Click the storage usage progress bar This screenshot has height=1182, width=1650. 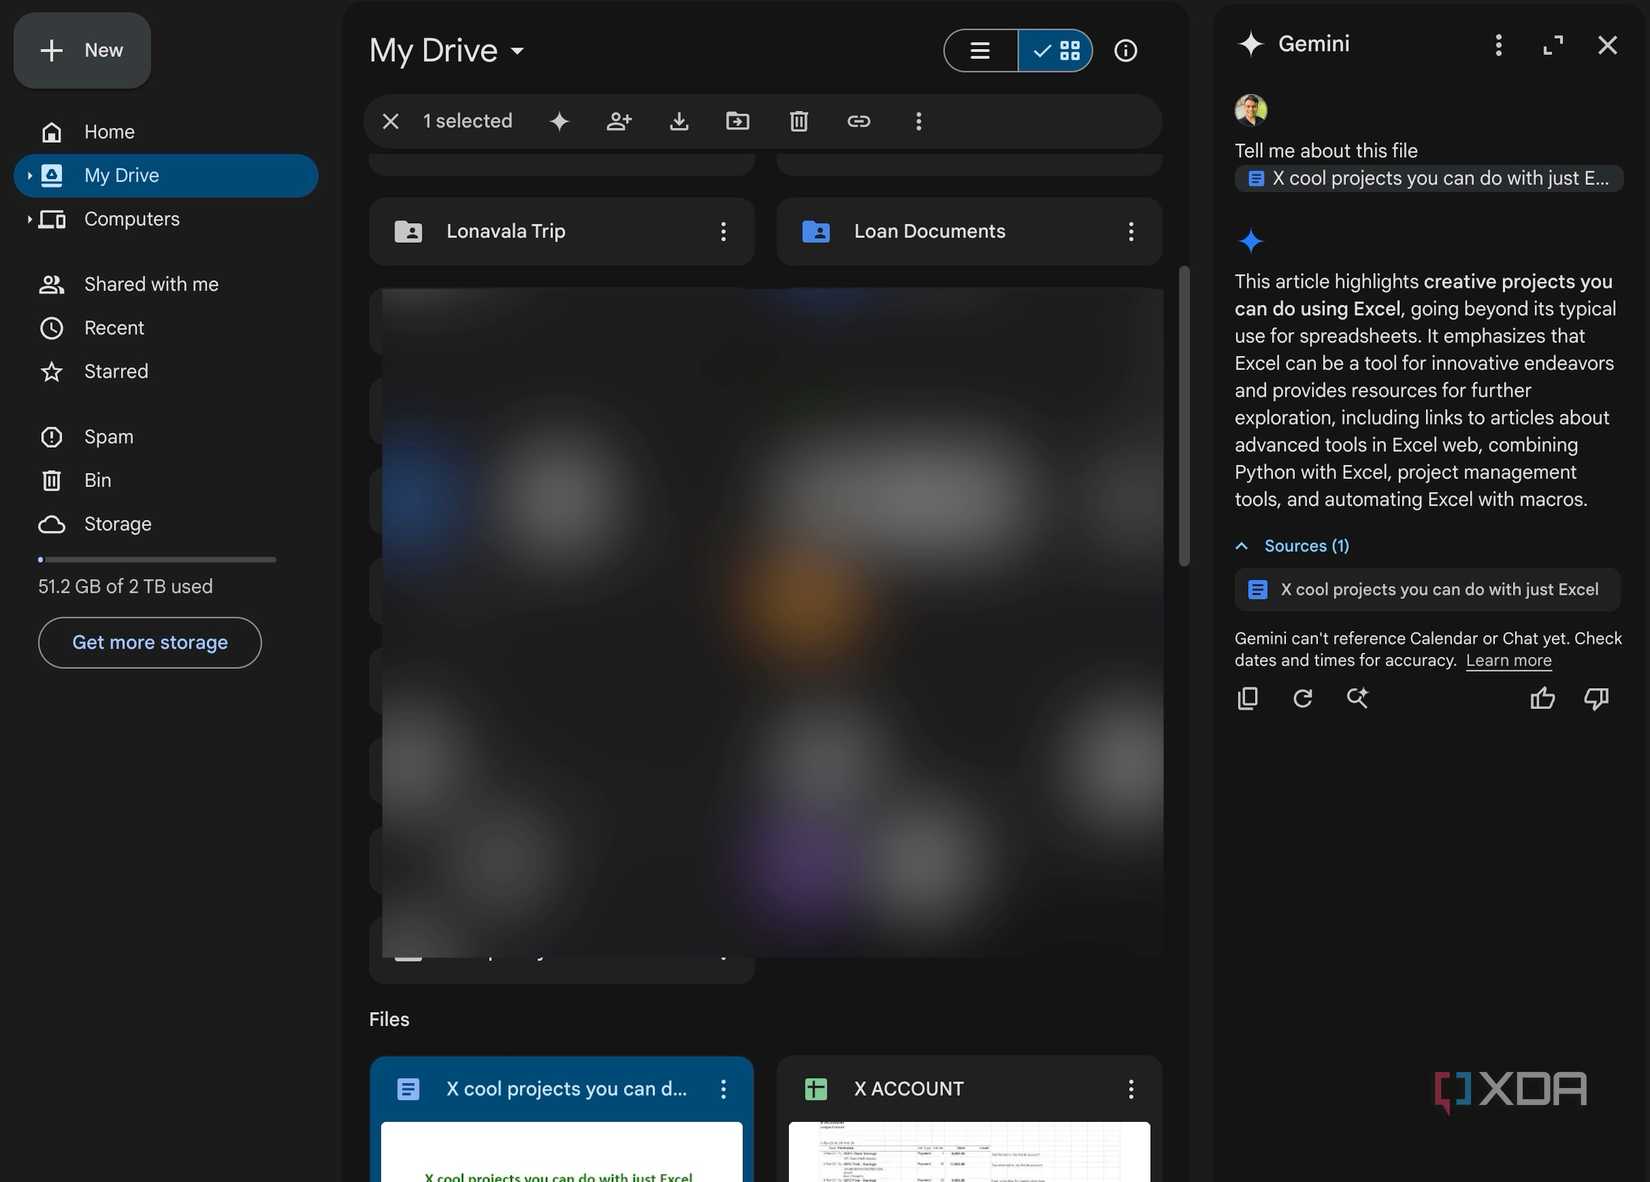[x=157, y=560]
